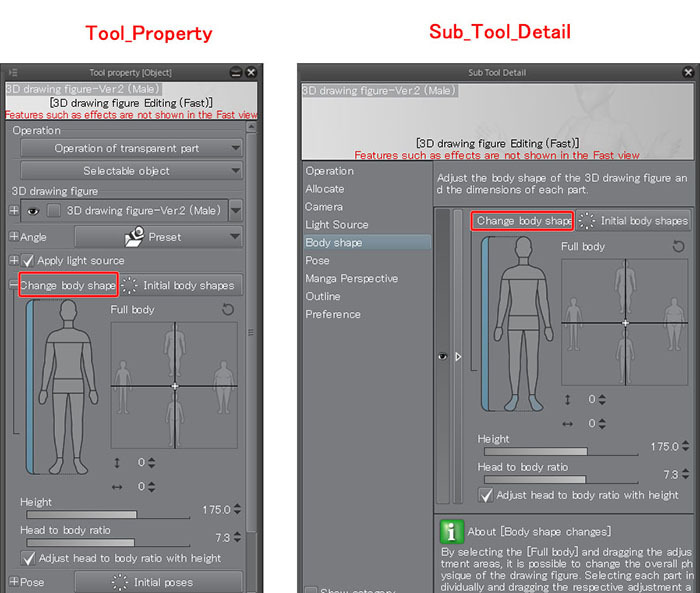Open 3D drawing figure list dropdown arrow
Screen dimensions: 700x593
pos(236,210)
